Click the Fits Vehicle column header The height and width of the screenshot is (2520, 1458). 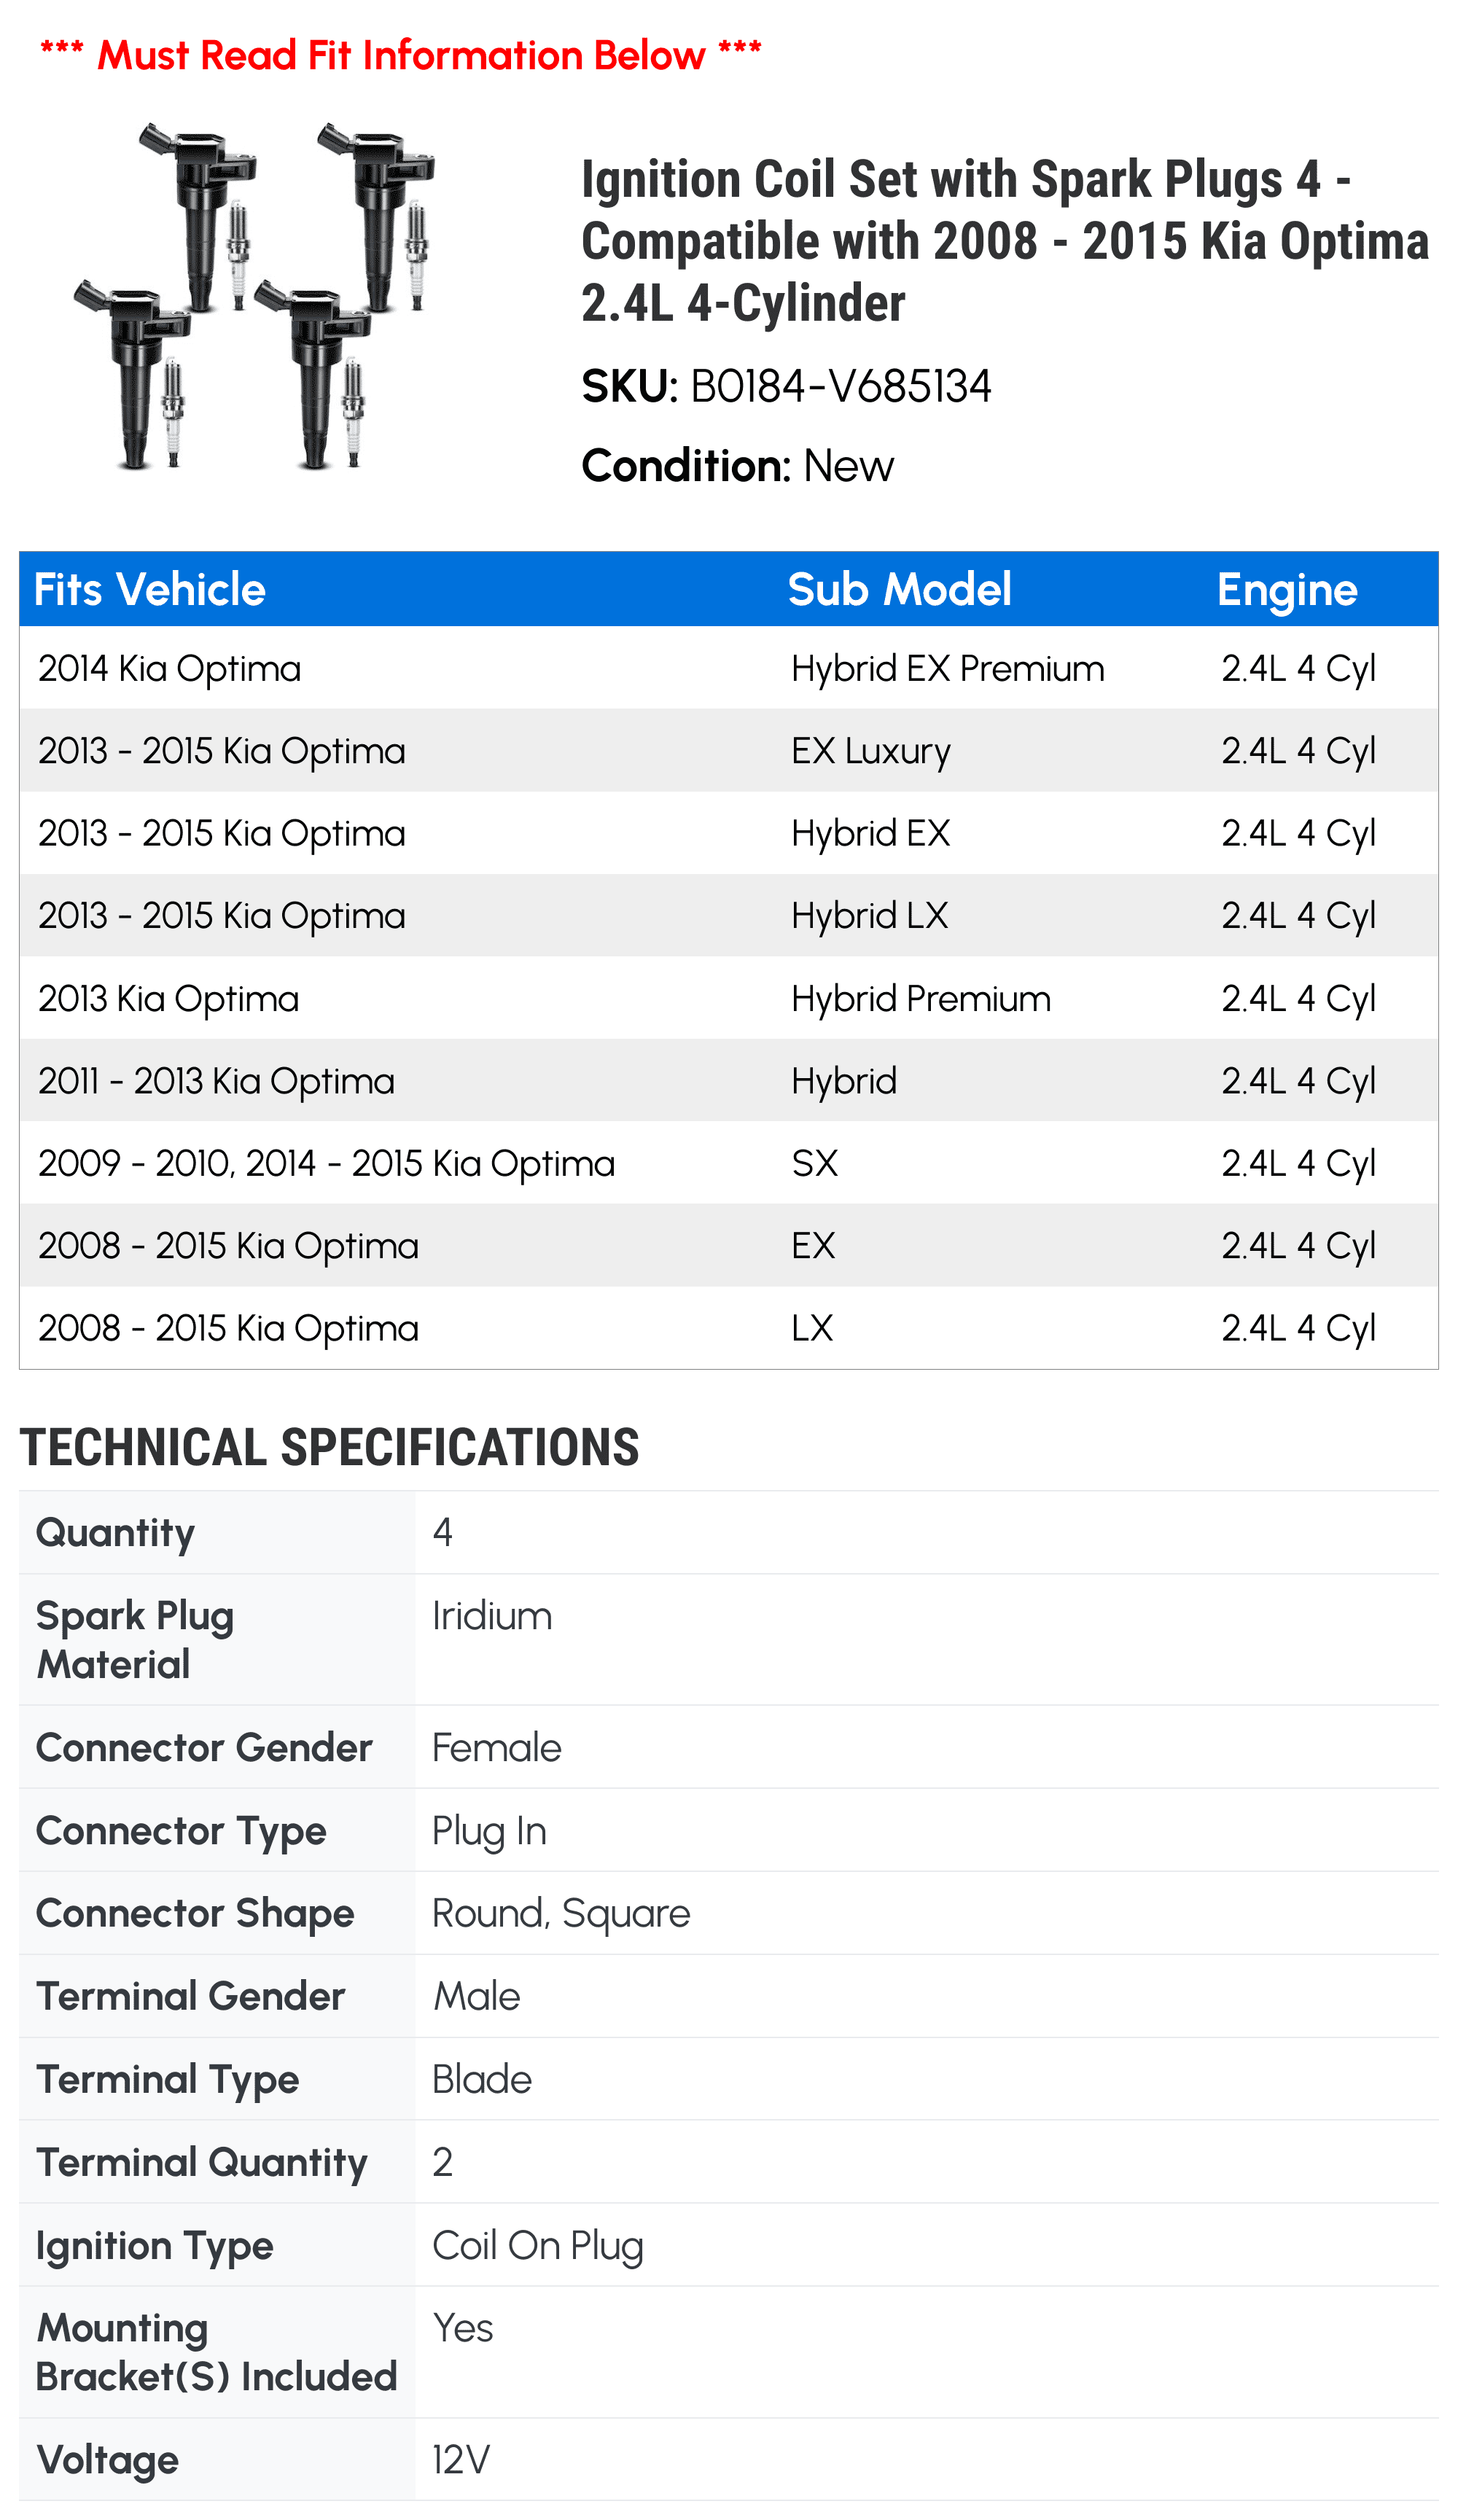point(150,589)
